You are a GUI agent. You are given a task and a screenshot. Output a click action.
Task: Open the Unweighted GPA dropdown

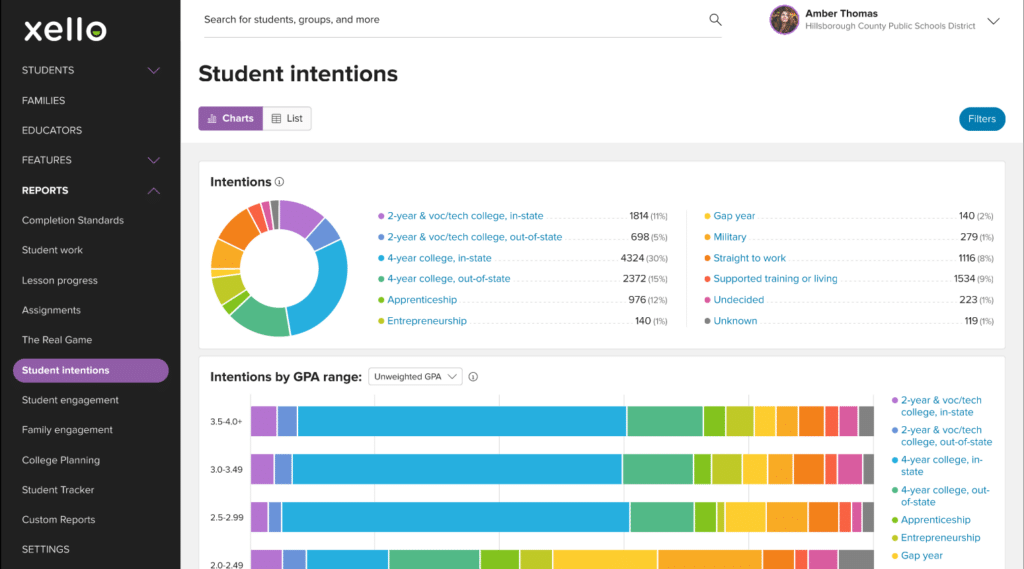tap(415, 376)
